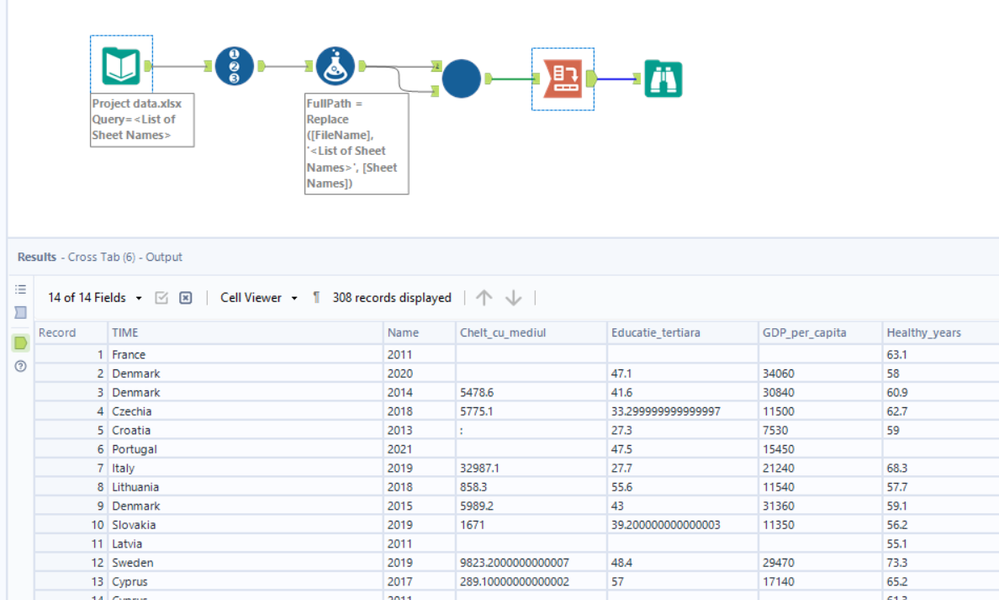Show the messages list in Results sidebar
The height and width of the screenshot is (600, 999).
click(x=20, y=290)
